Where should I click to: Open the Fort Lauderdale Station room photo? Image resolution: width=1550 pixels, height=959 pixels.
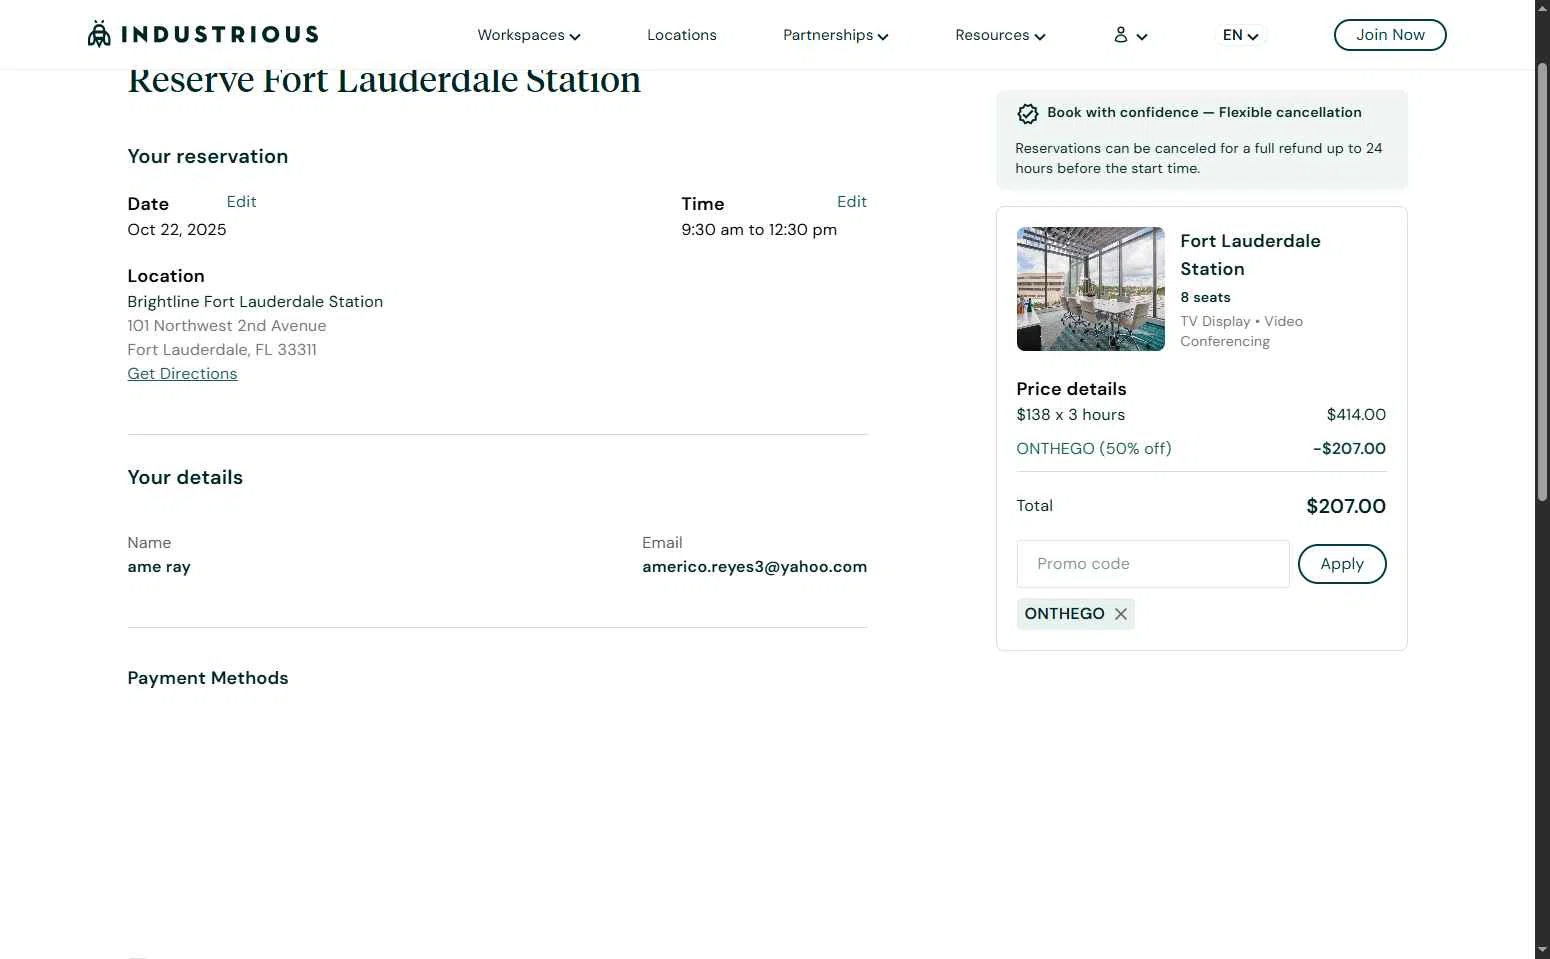click(x=1091, y=289)
